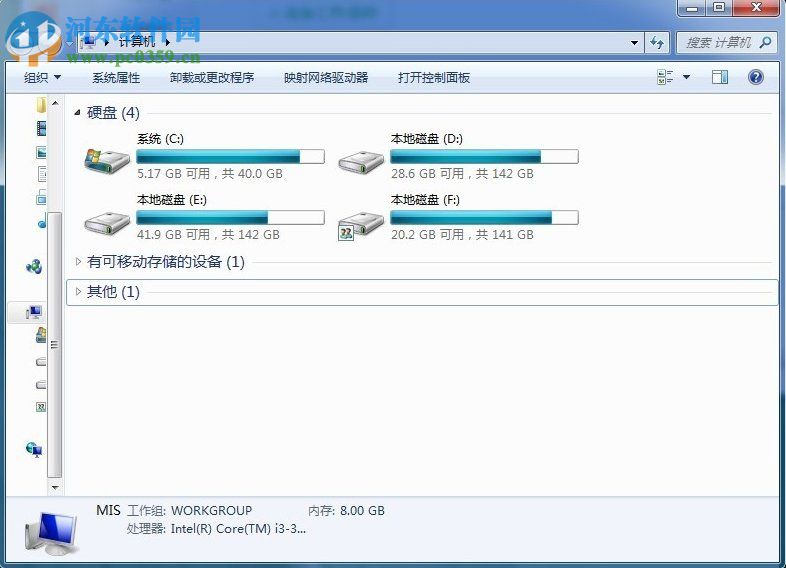
Task: Open the Help question mark icon
Action: (755, 77)
